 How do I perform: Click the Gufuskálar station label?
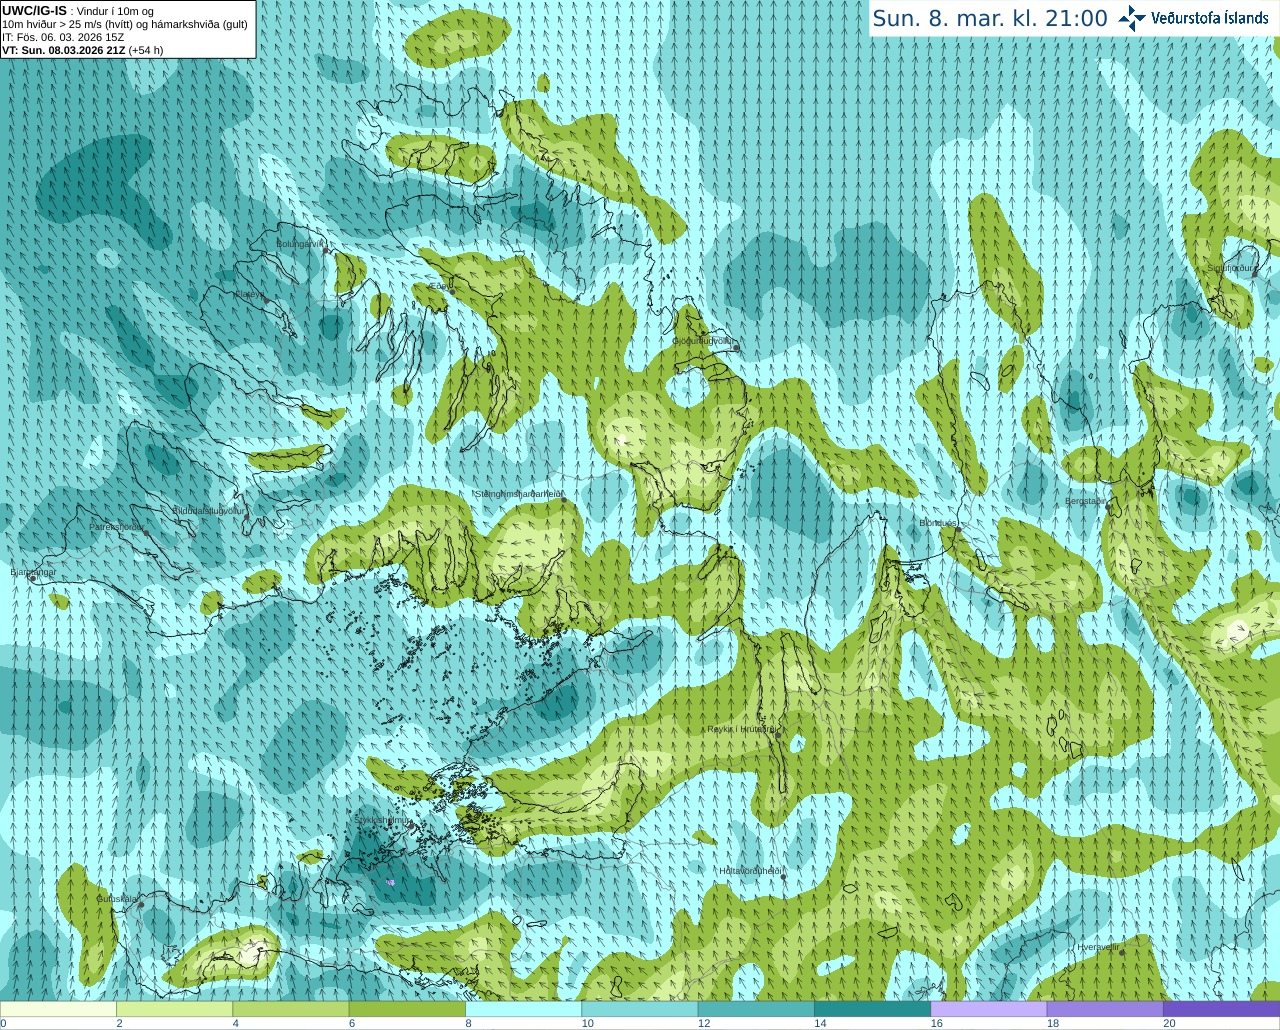(116, 898)
